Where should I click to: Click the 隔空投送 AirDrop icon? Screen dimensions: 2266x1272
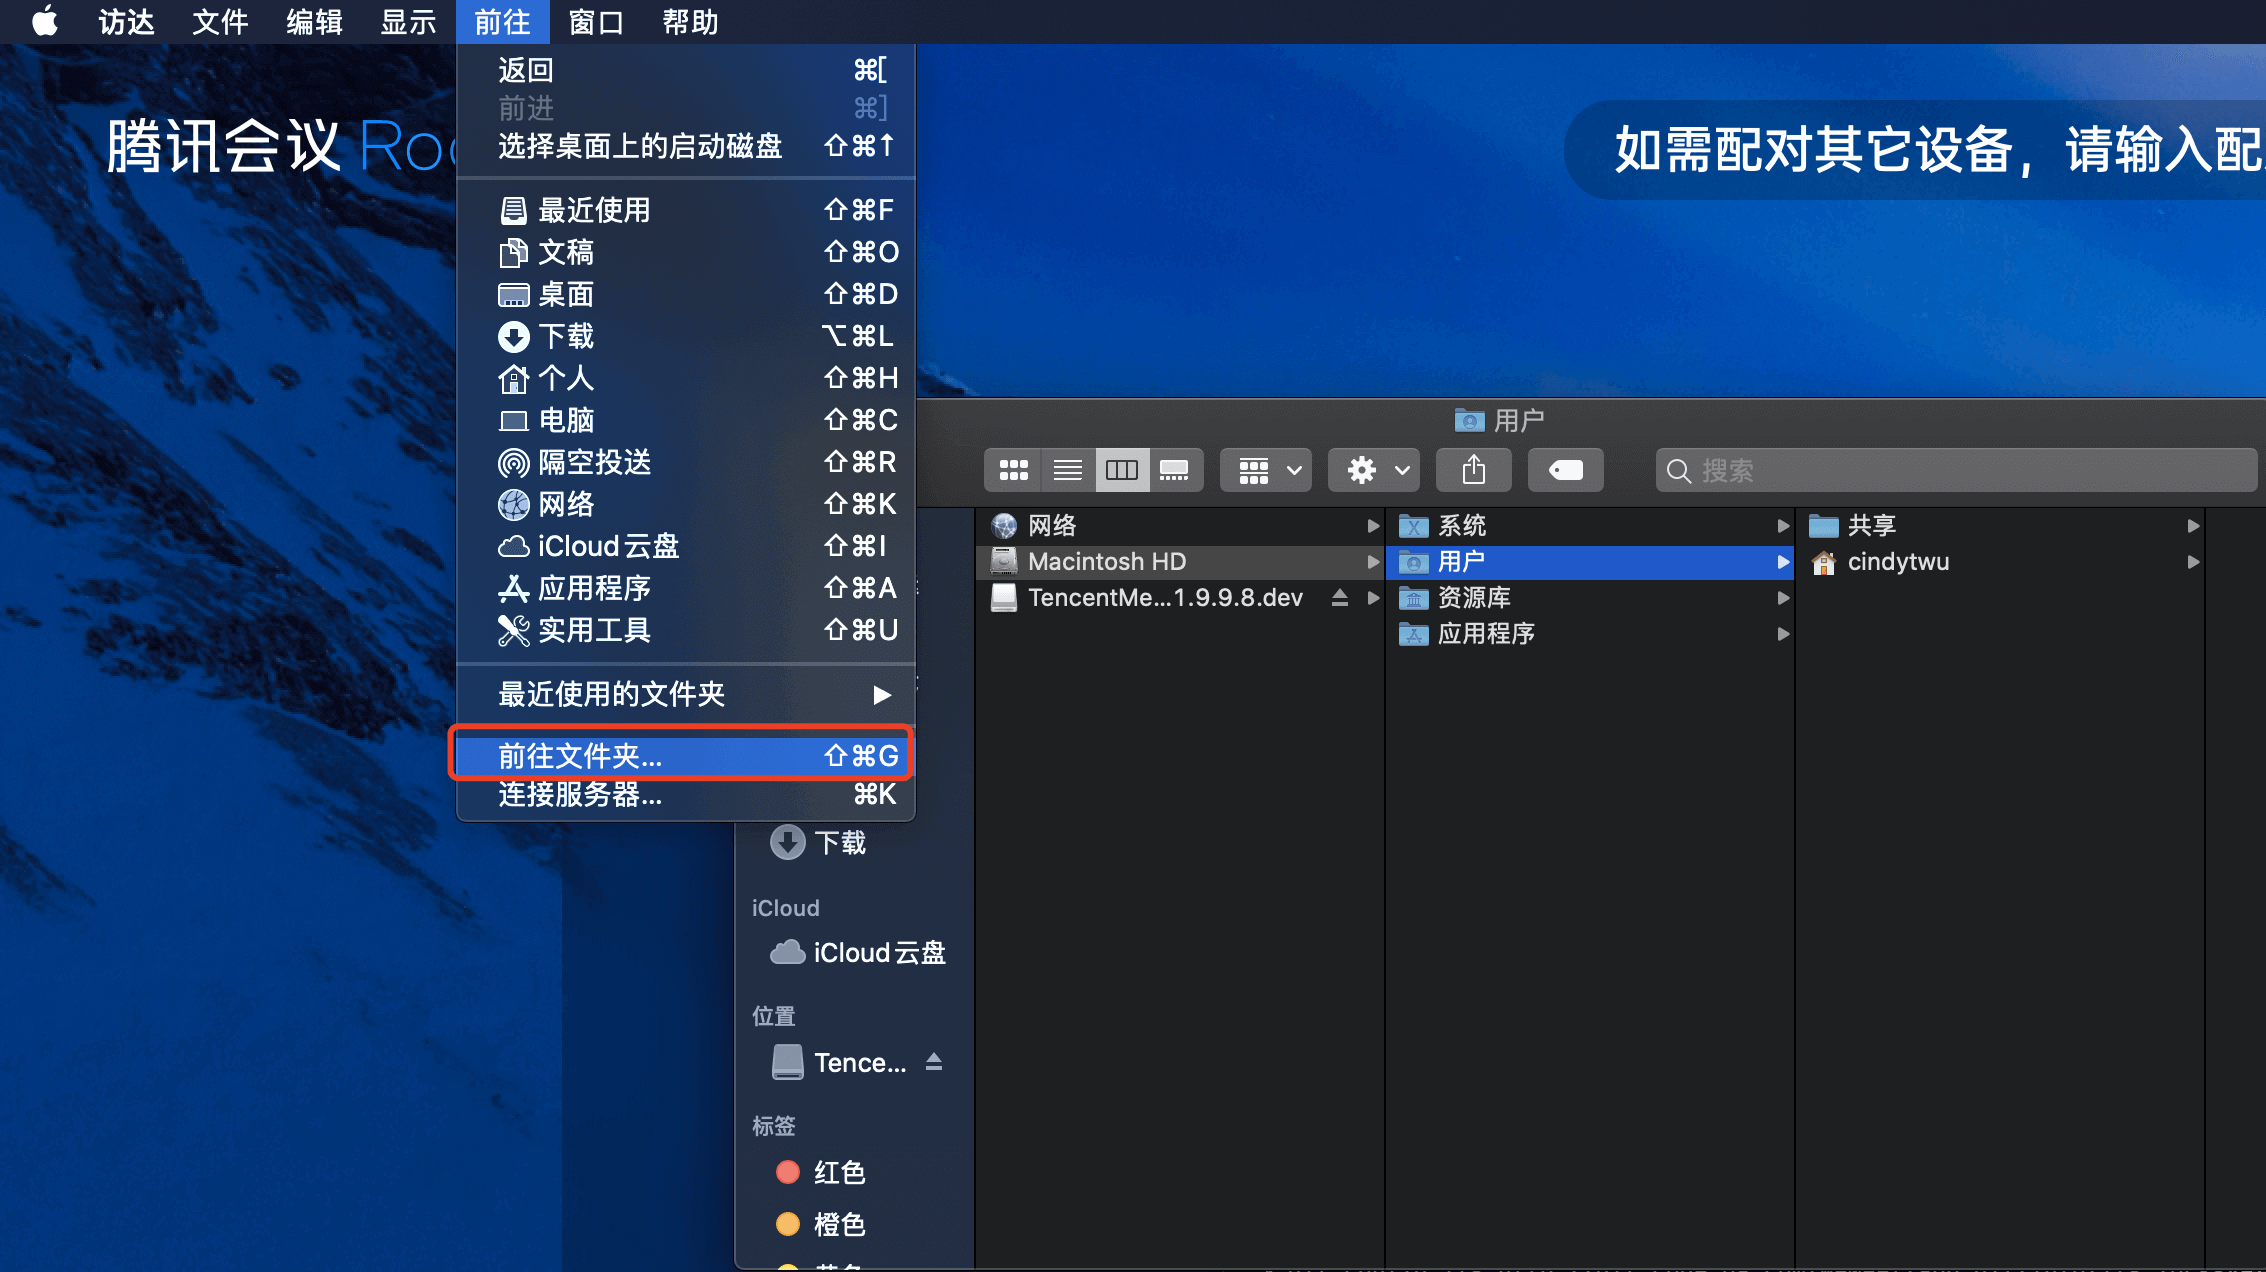tap(513, 462)
